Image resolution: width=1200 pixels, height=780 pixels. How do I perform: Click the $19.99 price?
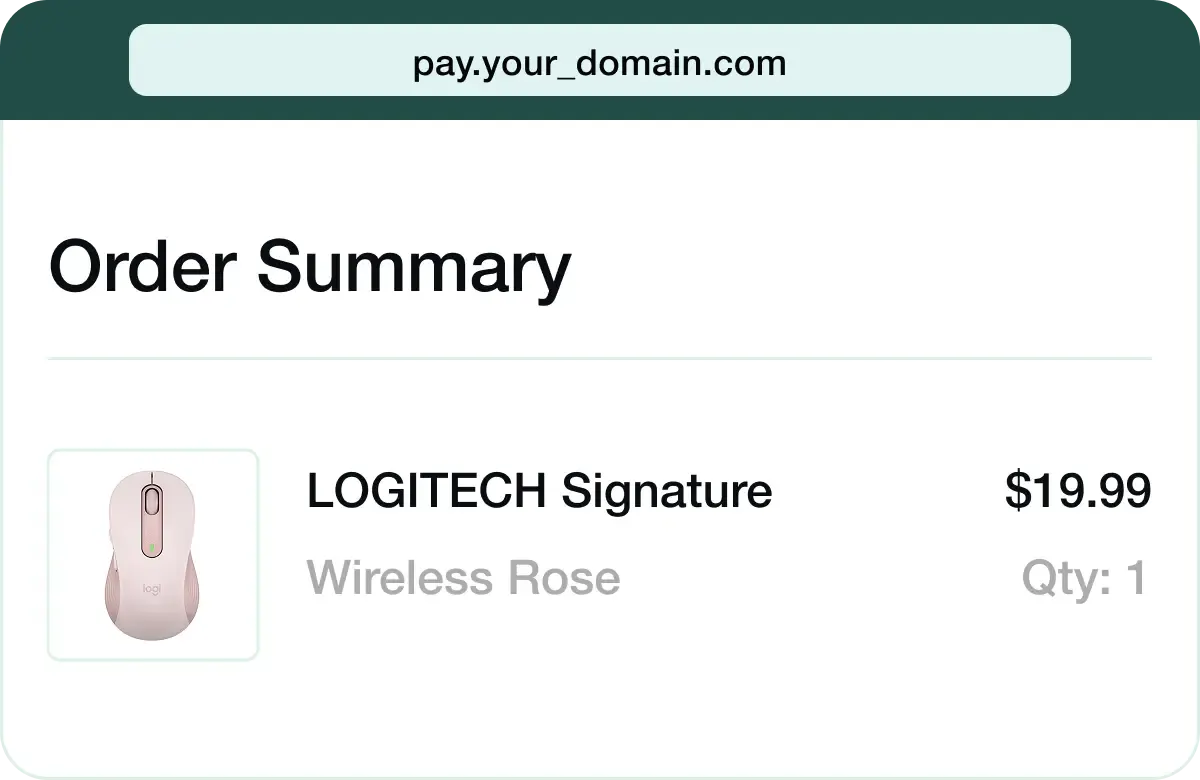click(1078, 491)
